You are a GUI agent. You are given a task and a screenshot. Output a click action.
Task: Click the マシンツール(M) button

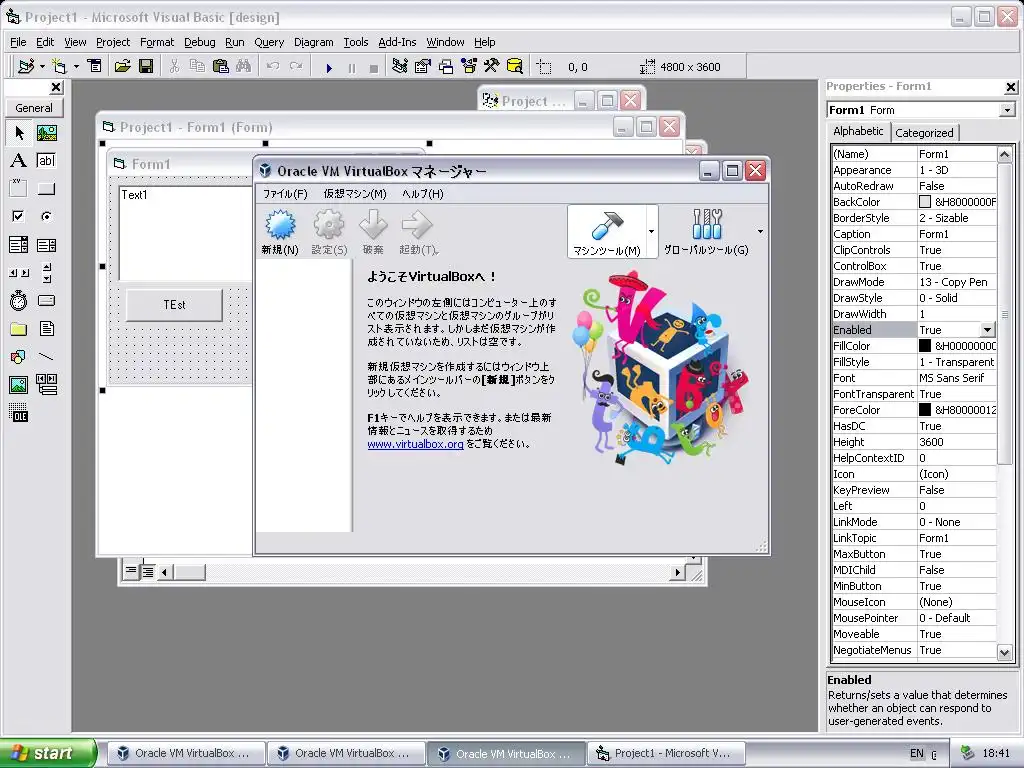tap(607, 232)
